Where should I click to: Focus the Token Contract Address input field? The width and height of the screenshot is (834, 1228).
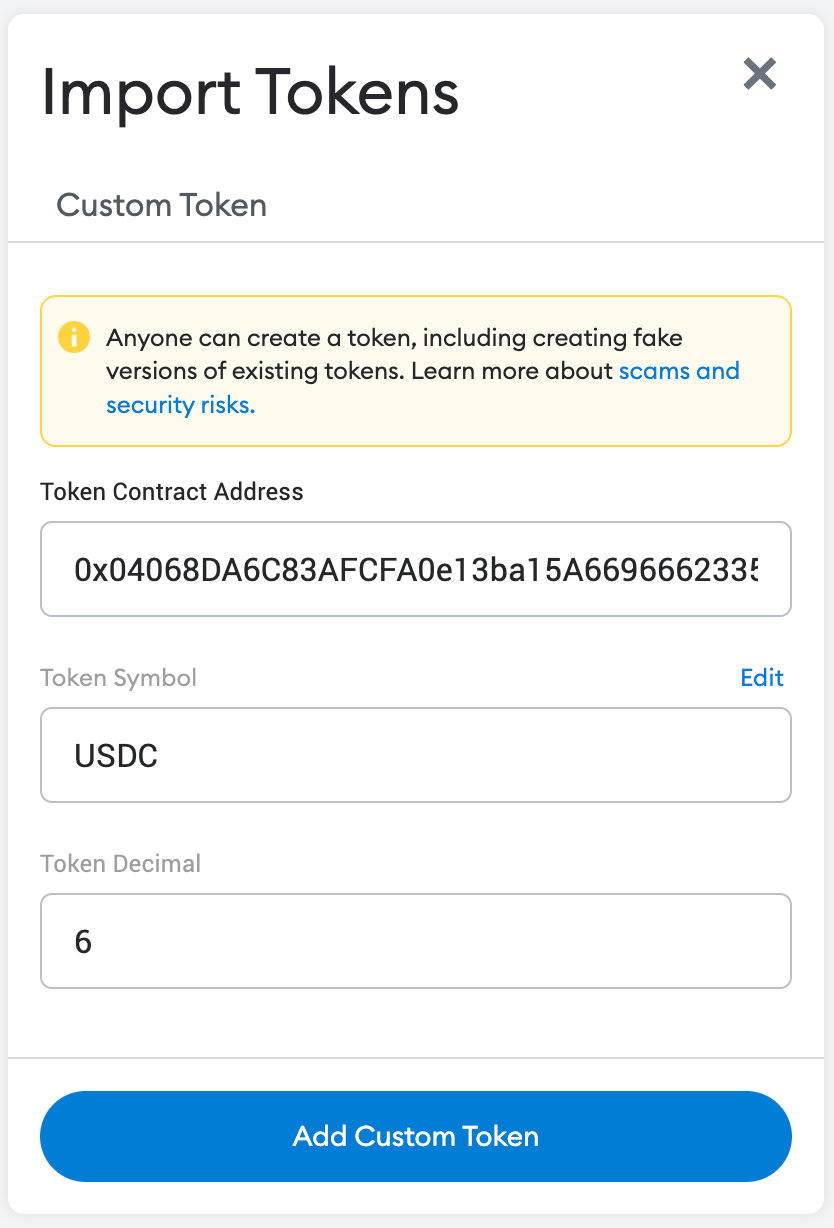pos(415,569)
